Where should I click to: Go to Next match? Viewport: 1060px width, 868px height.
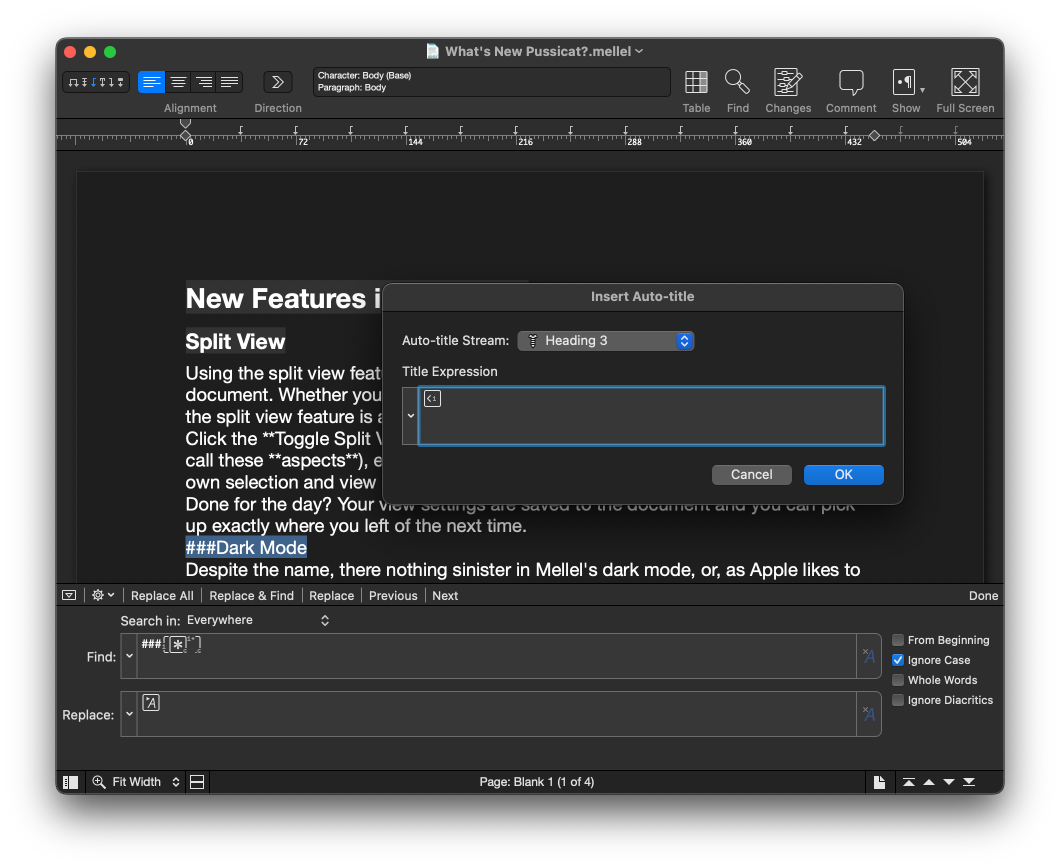pyautogui.click(x=445, y=596)
